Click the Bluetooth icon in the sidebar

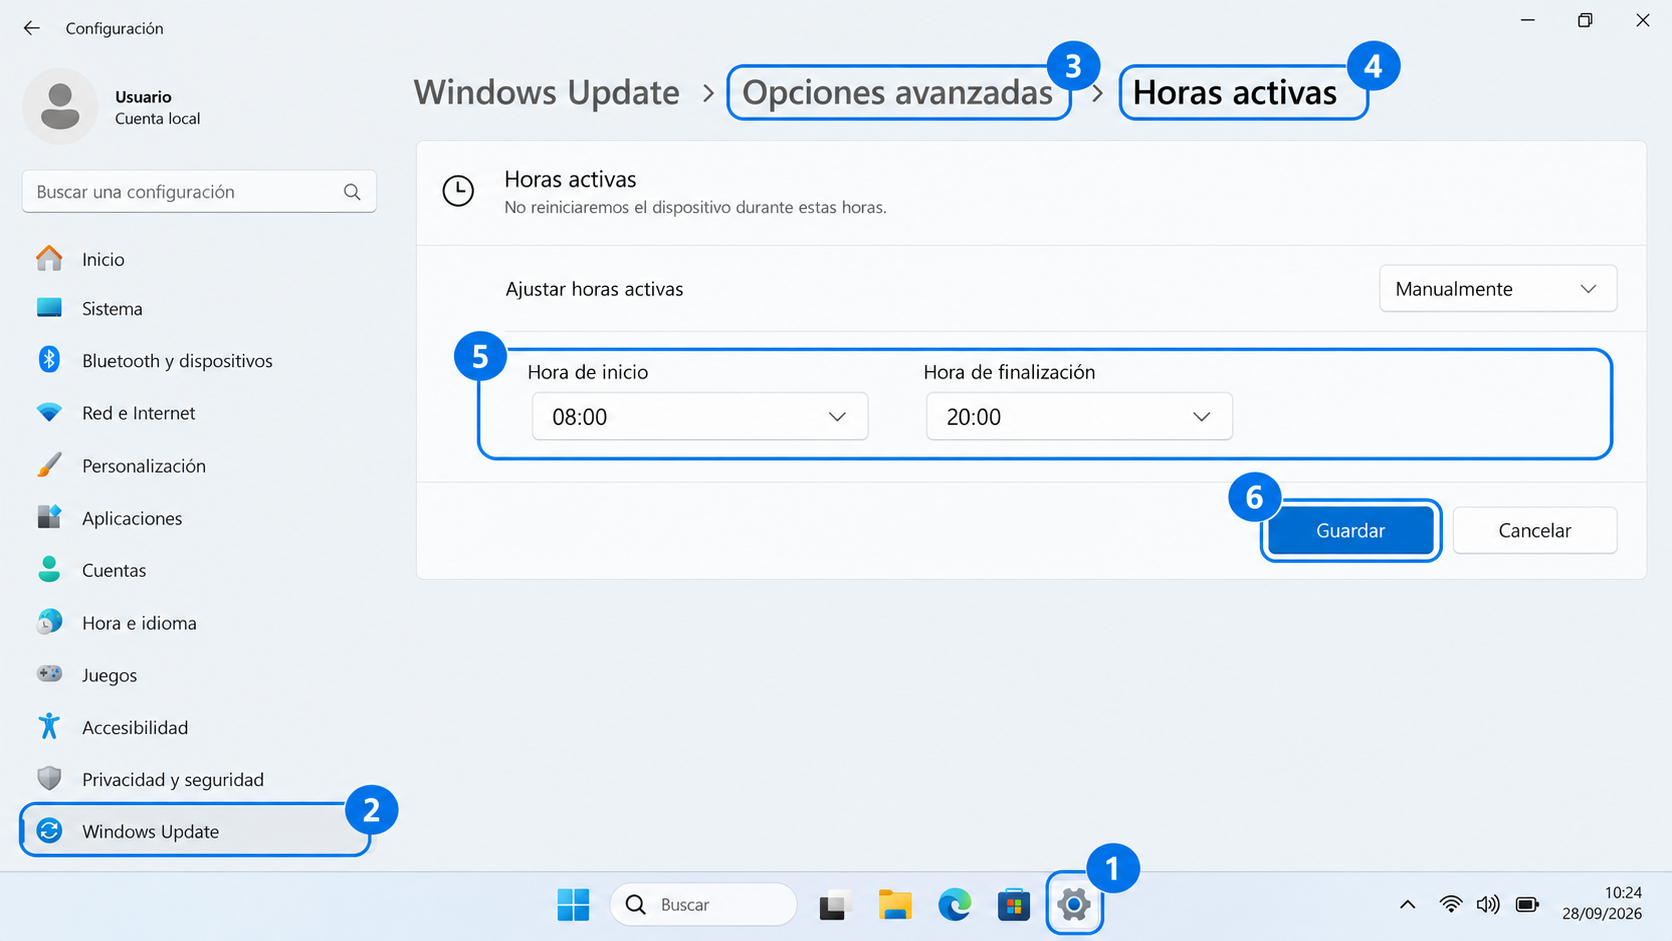tap(49, 360)
